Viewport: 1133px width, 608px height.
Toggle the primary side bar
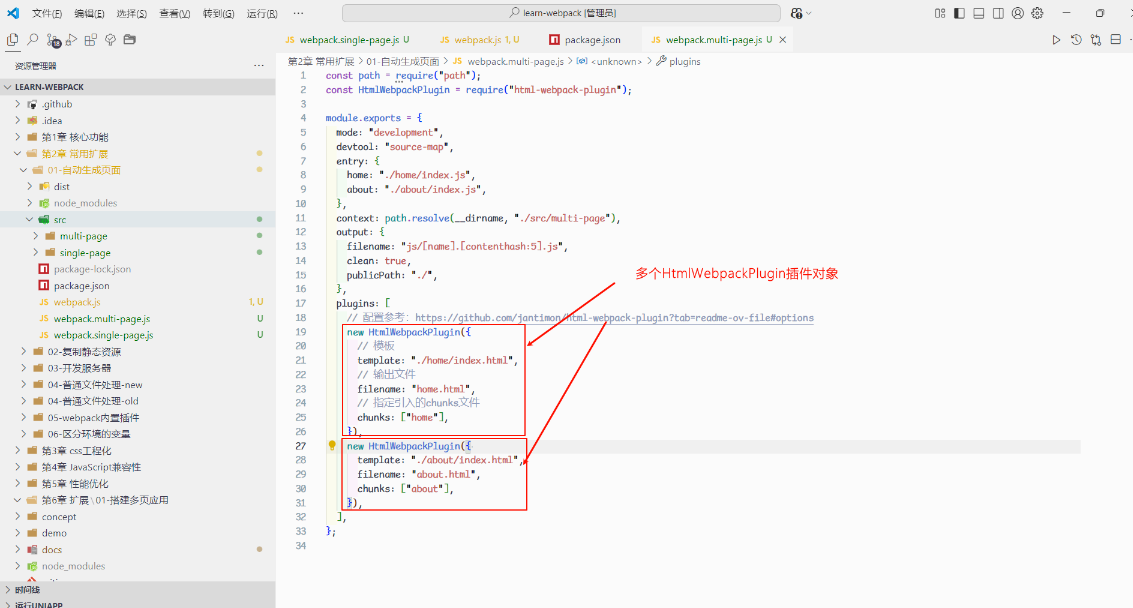(960, 13)
